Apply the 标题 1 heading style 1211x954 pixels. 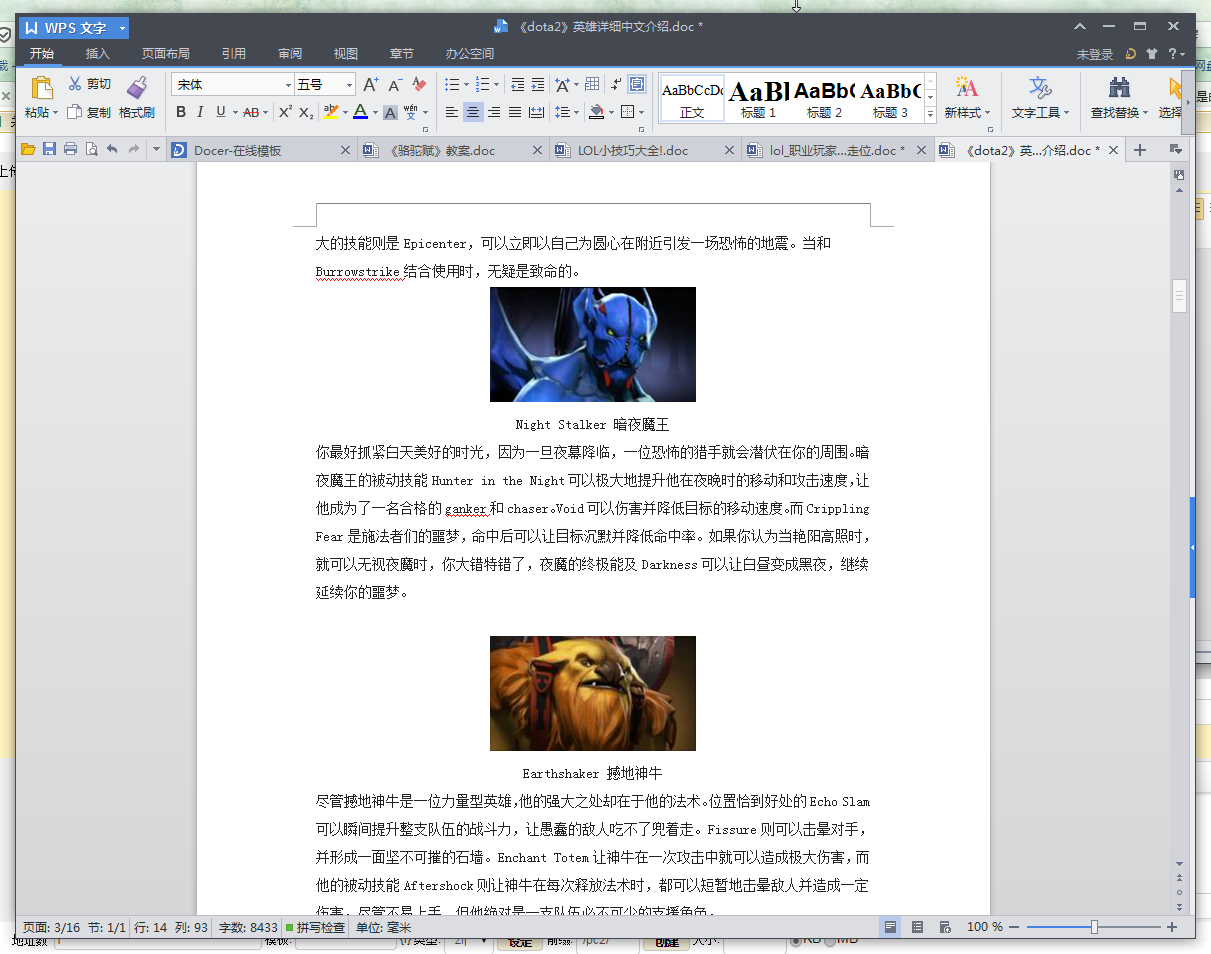(759, 98)
